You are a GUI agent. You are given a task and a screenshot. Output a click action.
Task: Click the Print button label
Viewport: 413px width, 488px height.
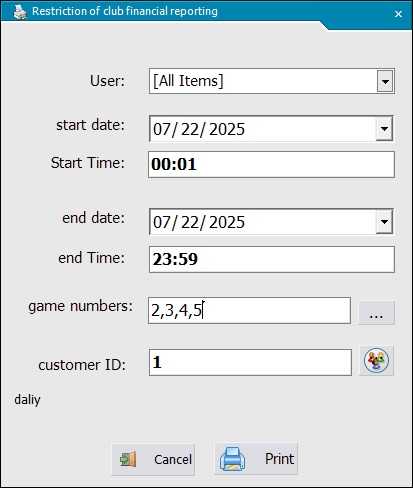[x=279, y=459]
